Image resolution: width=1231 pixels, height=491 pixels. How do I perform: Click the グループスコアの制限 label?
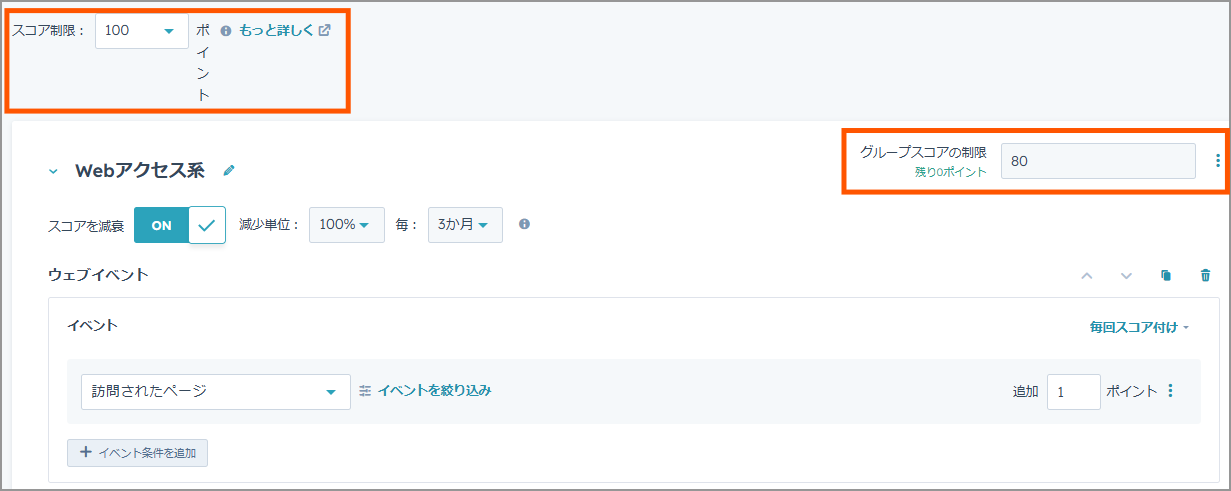click(923, 152)
